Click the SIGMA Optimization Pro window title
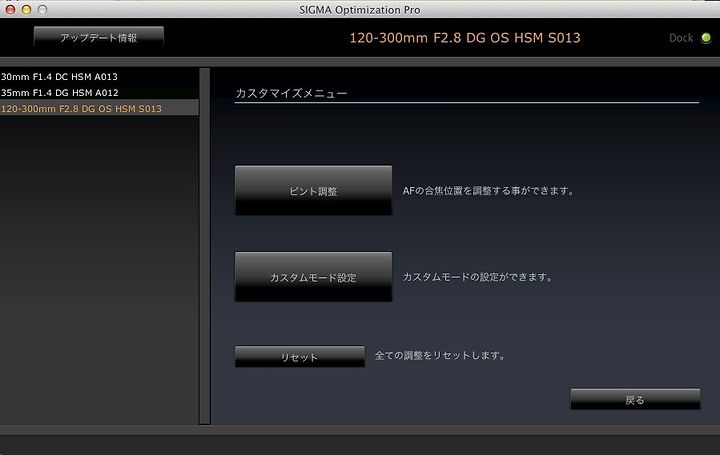This screenshot has width=720, height=455. 360,10
